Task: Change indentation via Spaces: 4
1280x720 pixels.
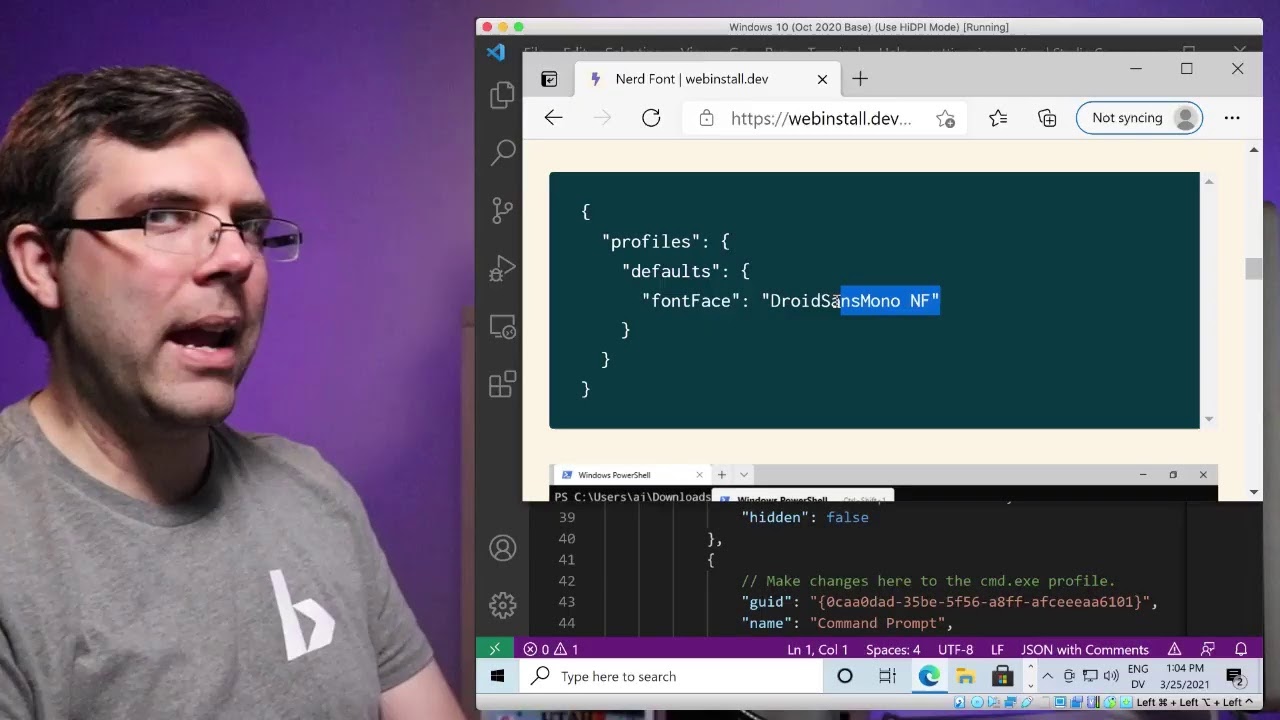Action: tap(893, 649)
